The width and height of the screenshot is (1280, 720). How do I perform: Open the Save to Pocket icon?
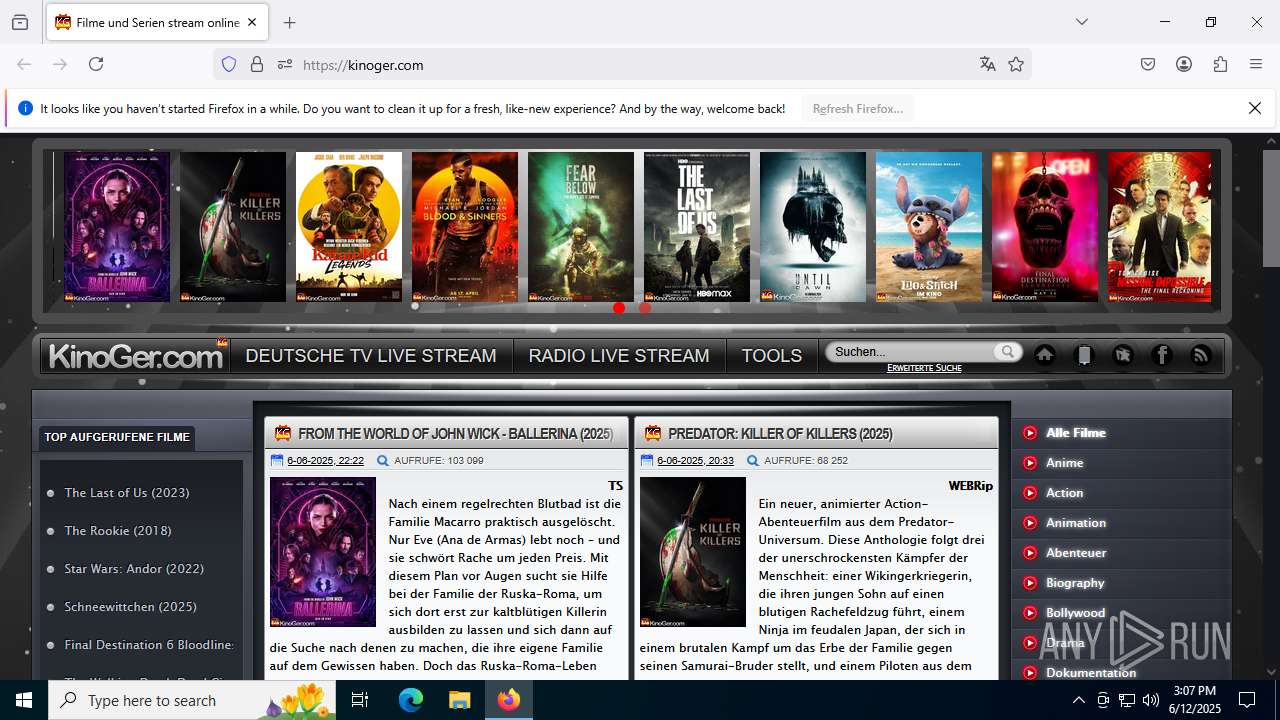point(1148,64)
